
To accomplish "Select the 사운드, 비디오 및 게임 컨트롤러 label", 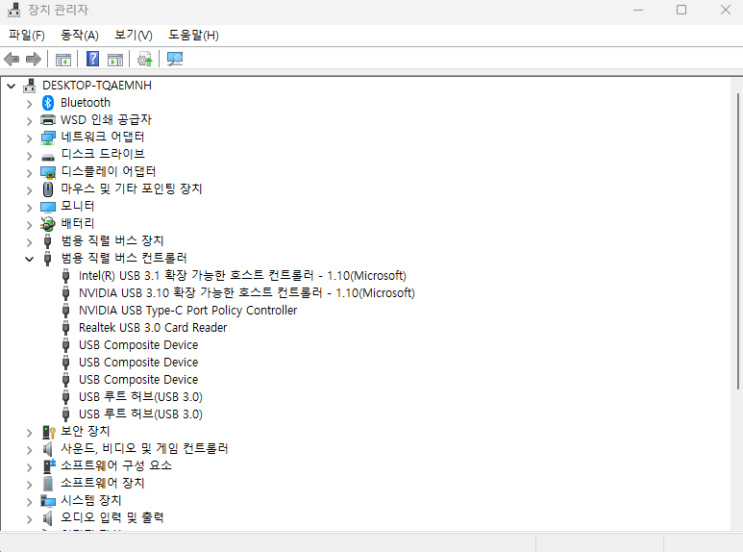I will click(145, 449).
